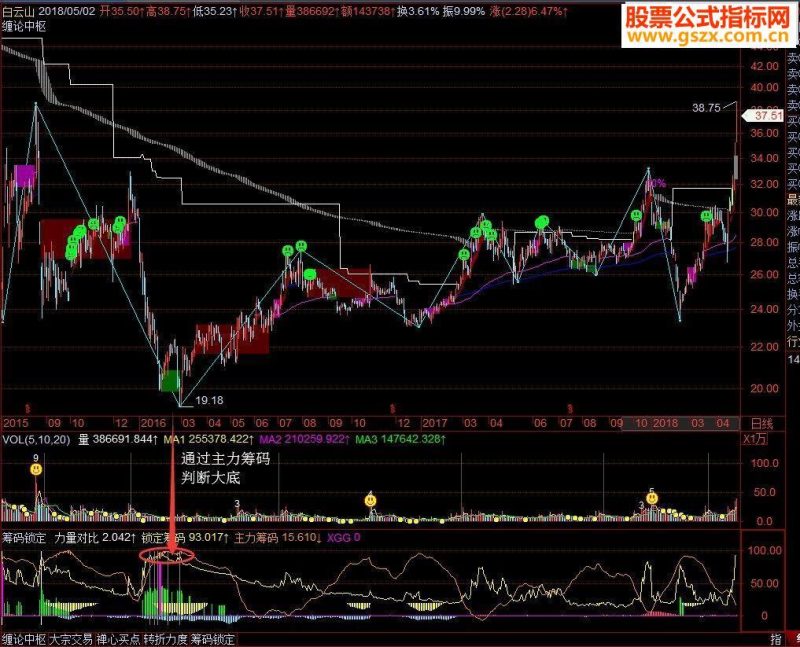Click the magenta square marker near the 2015 peak
This screenshot has width=800, height=647.
click(x=24, y=176)
